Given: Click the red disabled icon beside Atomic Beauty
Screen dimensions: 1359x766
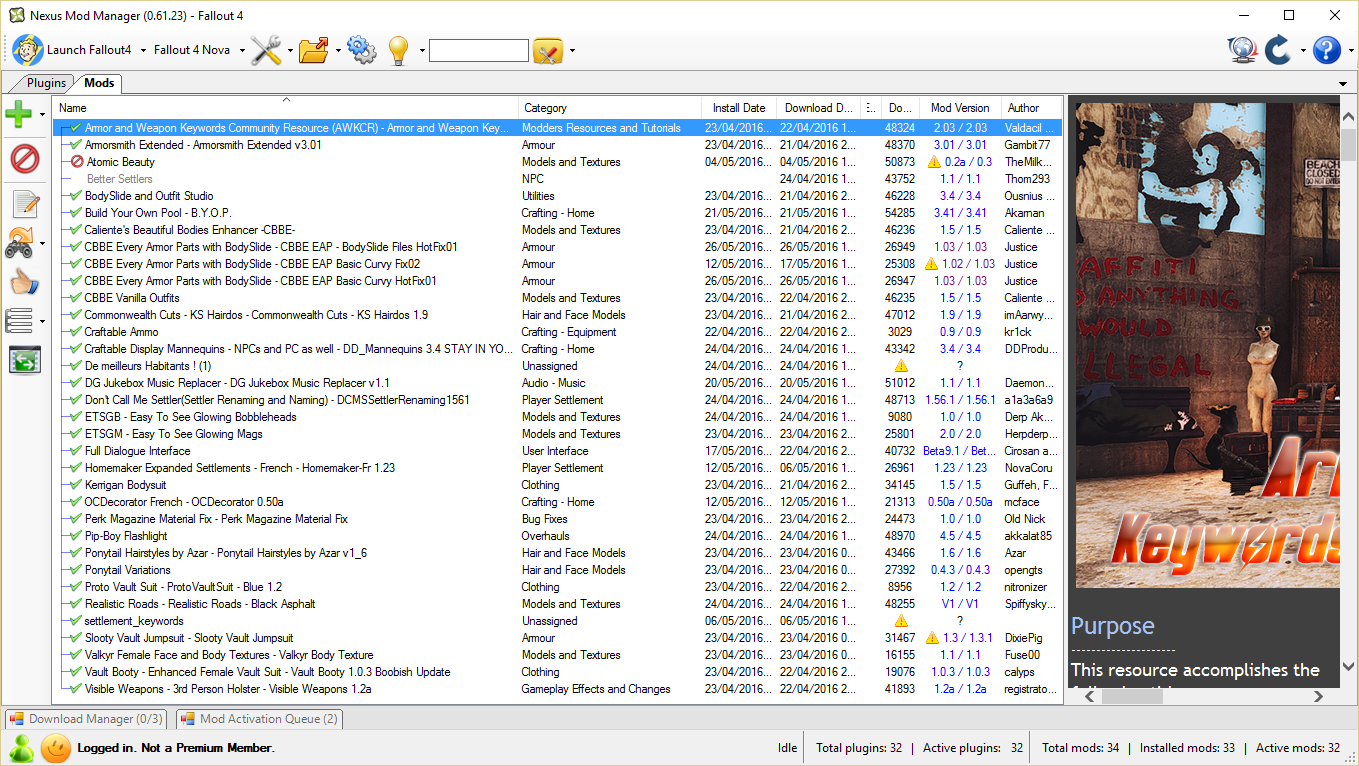Looking at the screenshot, I should (77, 162).
